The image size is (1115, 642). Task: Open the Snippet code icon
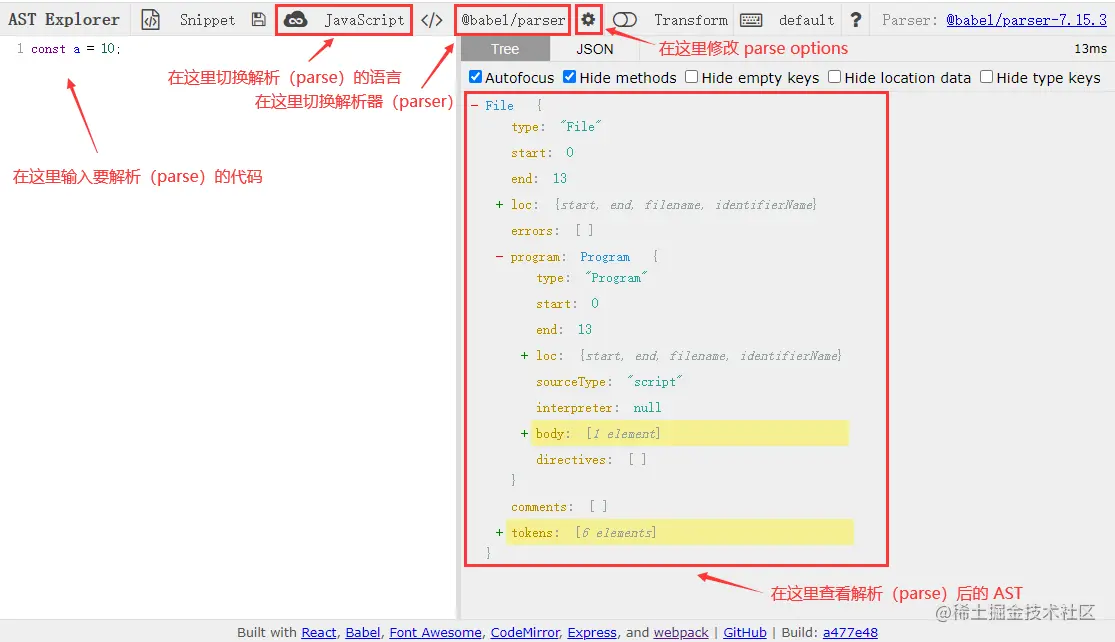pyautogui.click(x=152, y=19)
